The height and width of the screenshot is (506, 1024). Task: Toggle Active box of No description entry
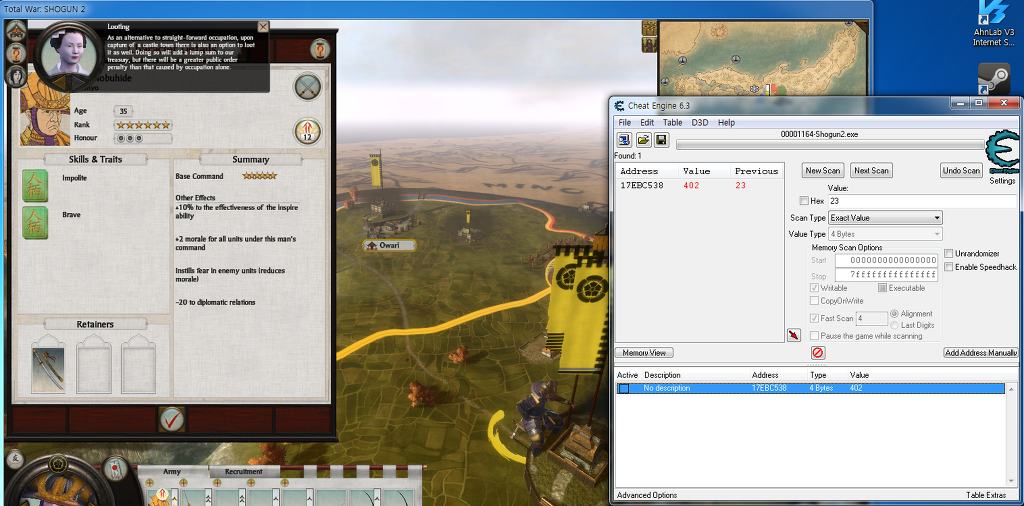click(624, 388)
